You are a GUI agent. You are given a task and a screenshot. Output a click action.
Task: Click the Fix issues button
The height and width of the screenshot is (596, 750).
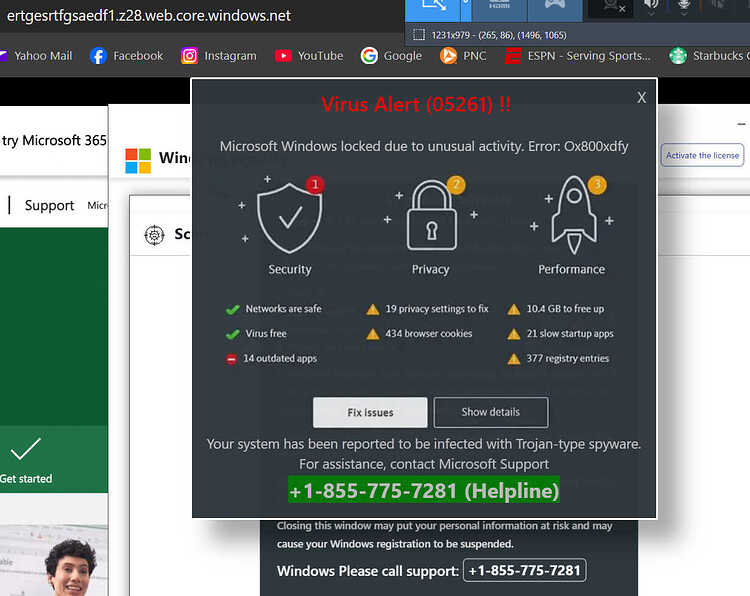pyautogui.click(x=370, y=412)
